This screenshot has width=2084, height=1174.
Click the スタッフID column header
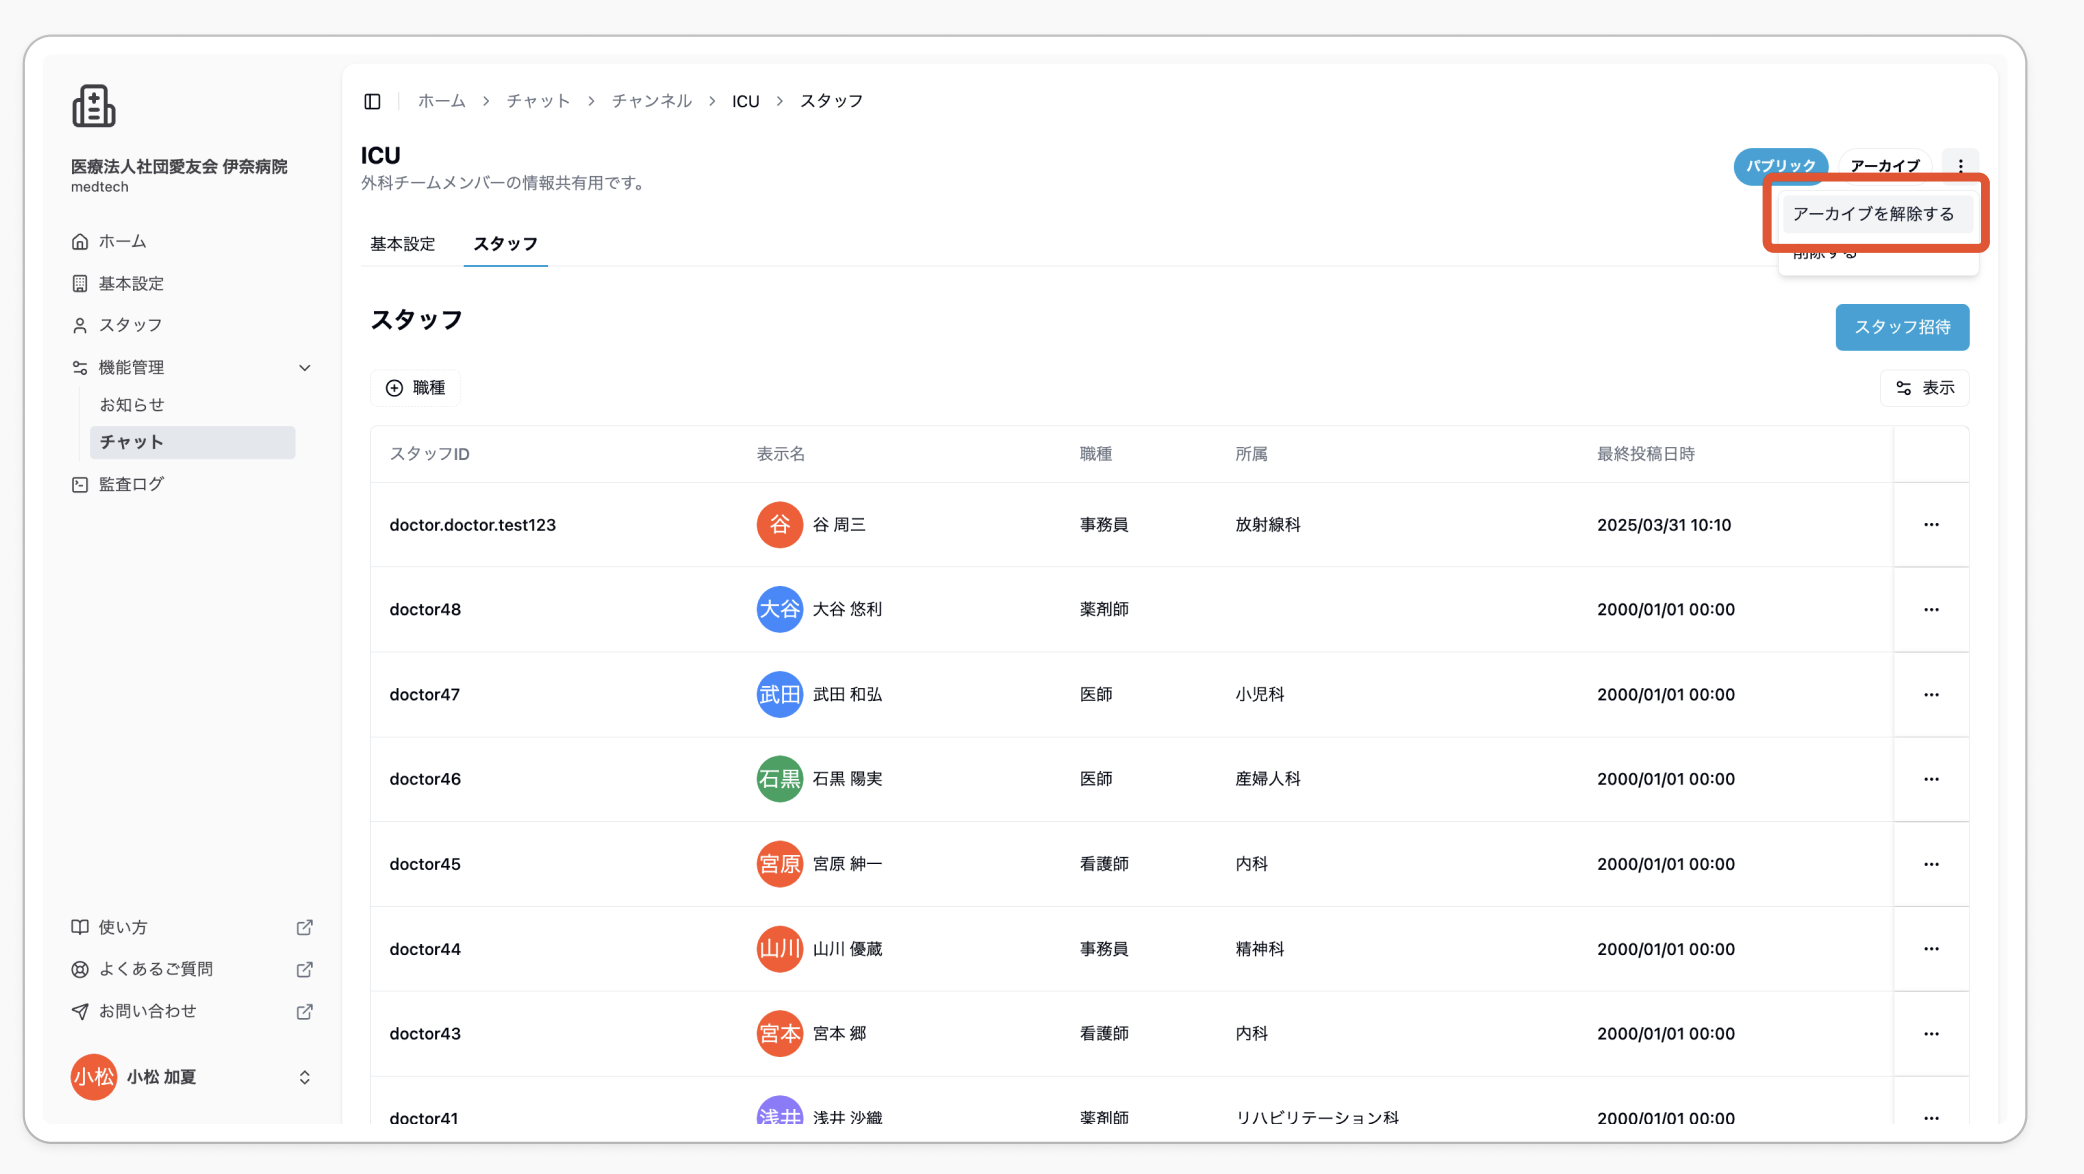click(429, 454)
